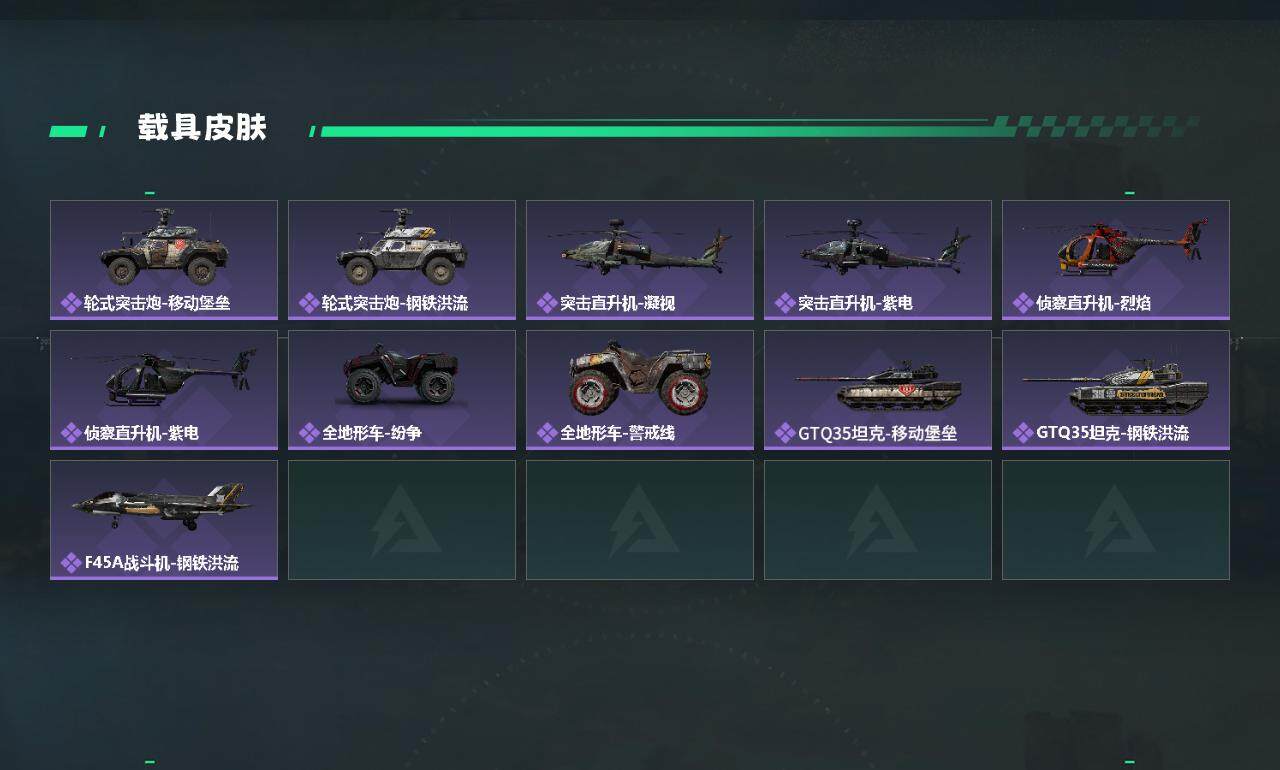
Task: Select 侦察直升机-紫电 scout helicopter skin
Action: pos(164,390)
